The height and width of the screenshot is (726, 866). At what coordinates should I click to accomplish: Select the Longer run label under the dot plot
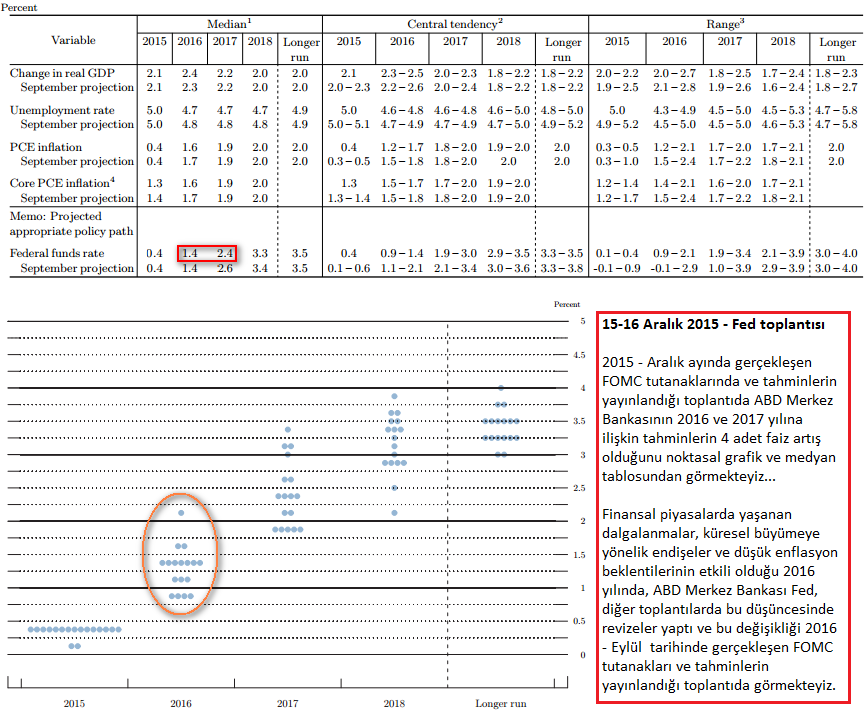500,704
